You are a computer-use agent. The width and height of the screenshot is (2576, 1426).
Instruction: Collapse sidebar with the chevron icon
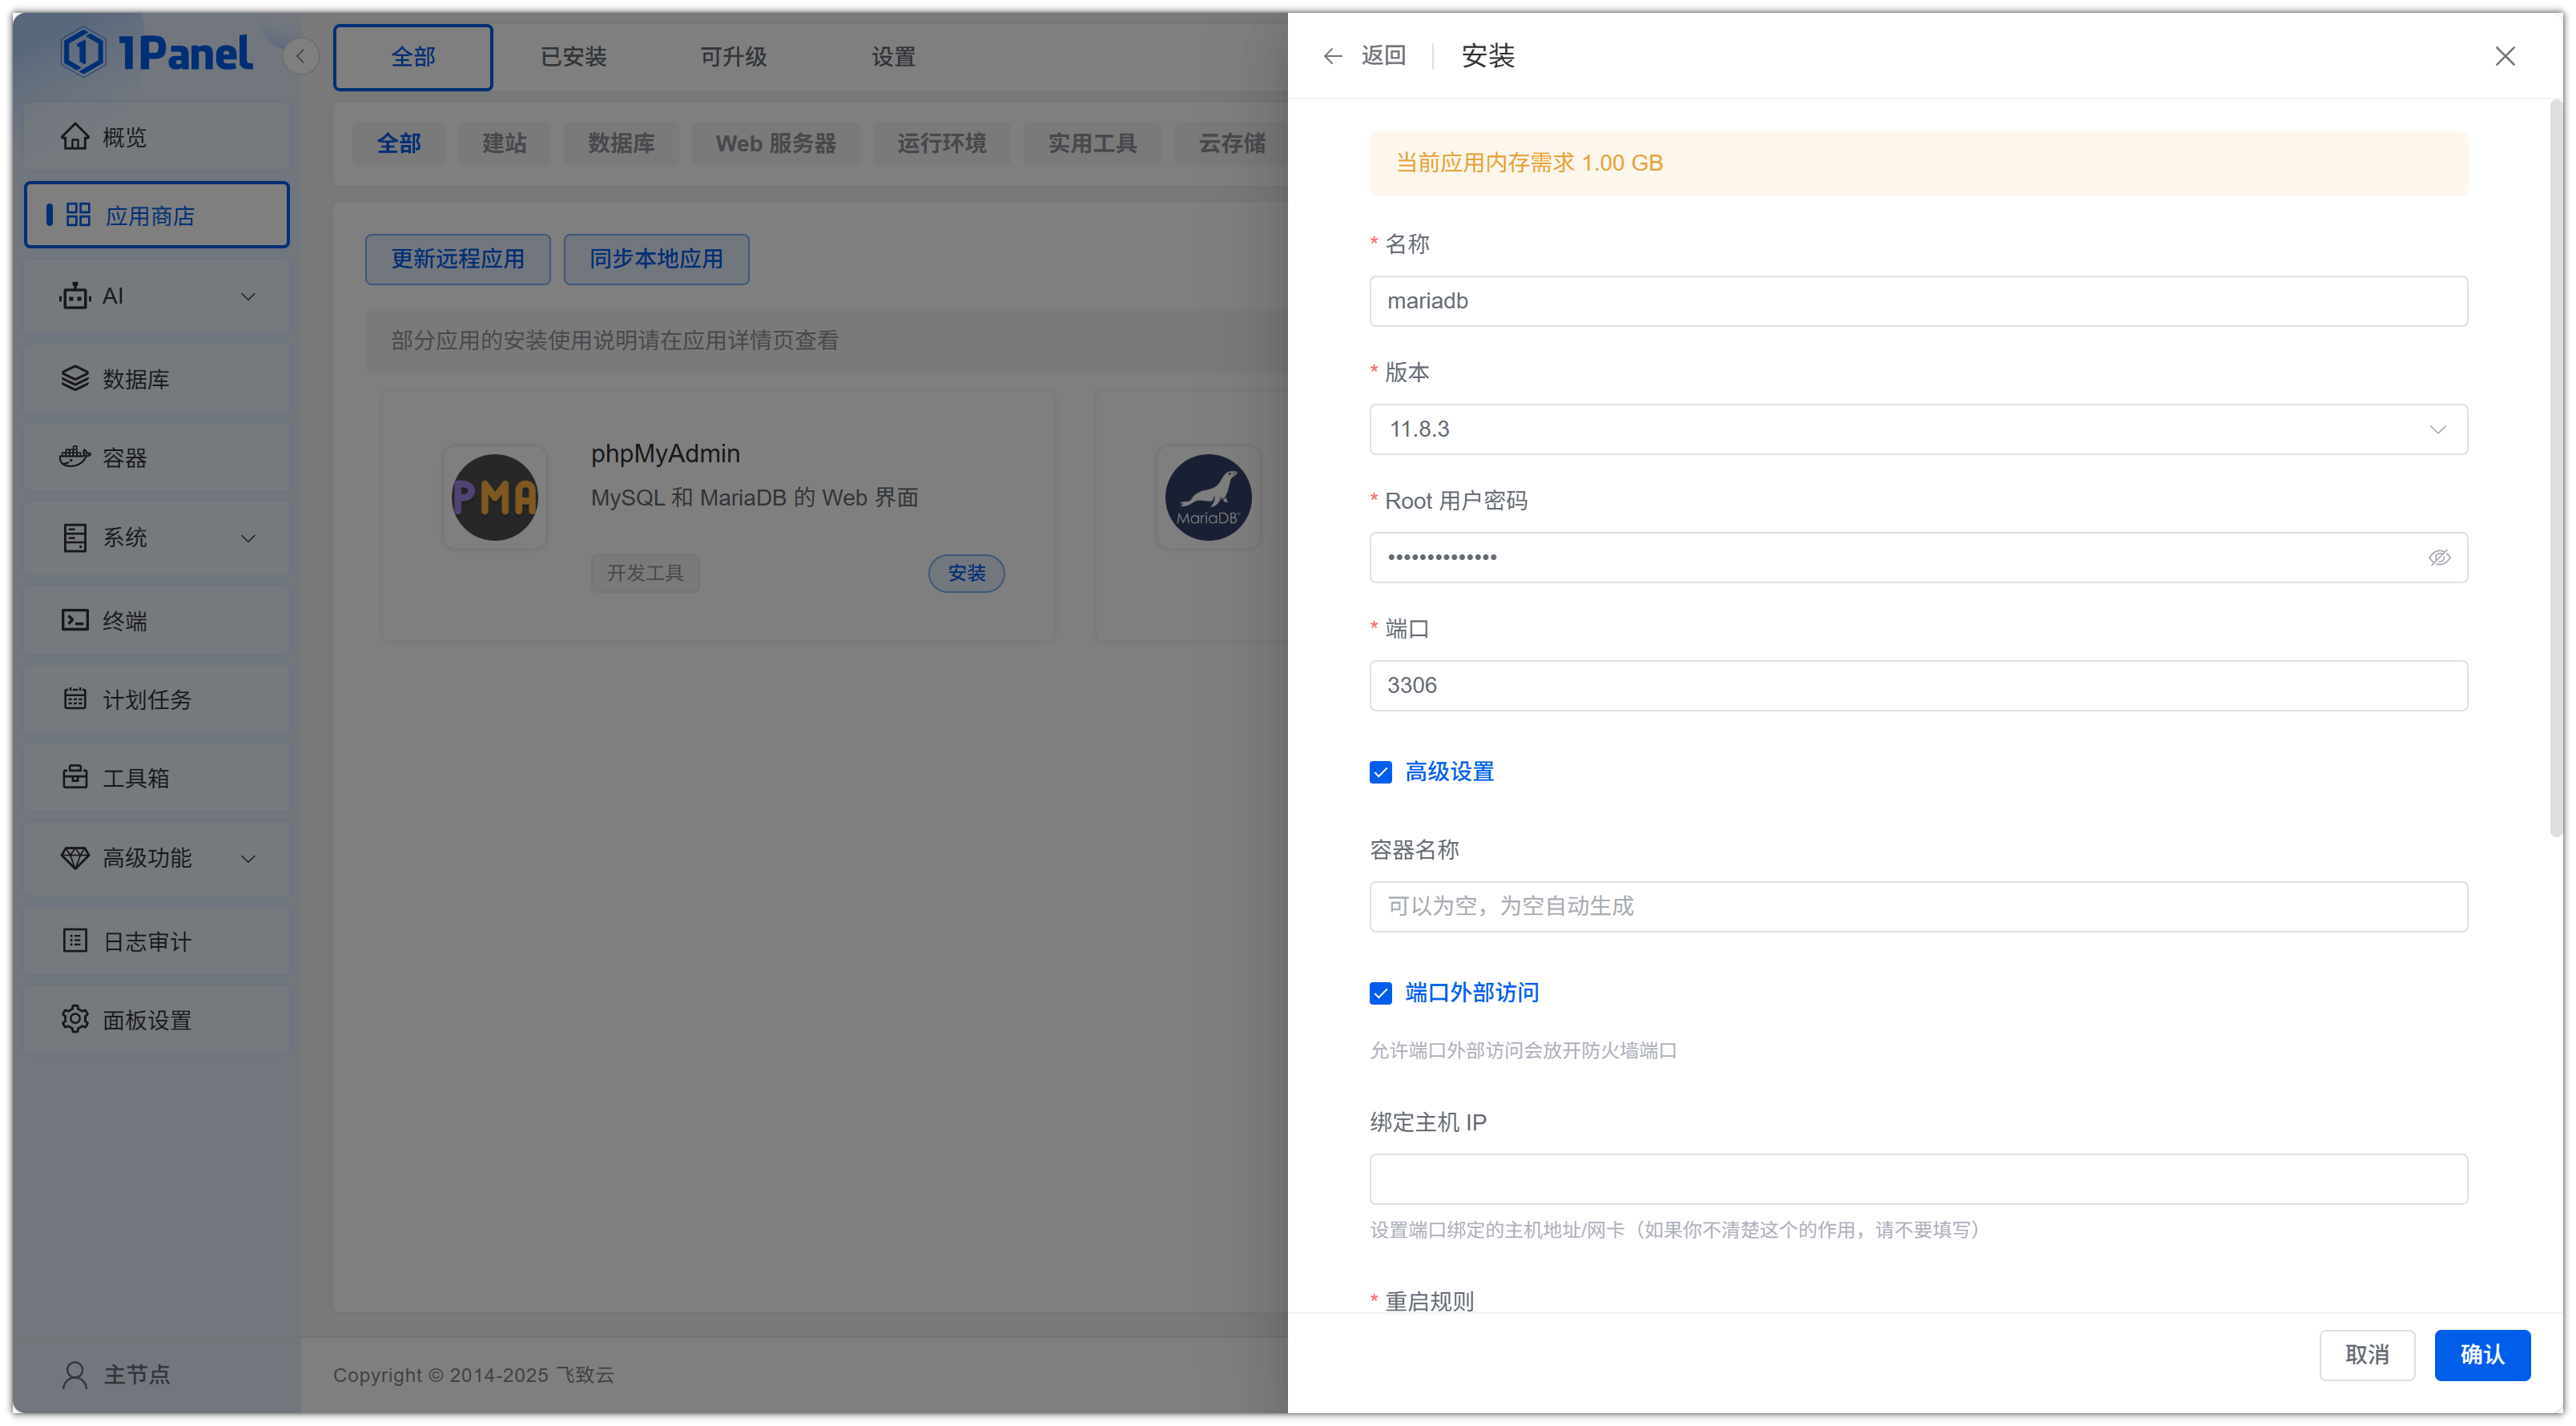click(x=300, y=56)
